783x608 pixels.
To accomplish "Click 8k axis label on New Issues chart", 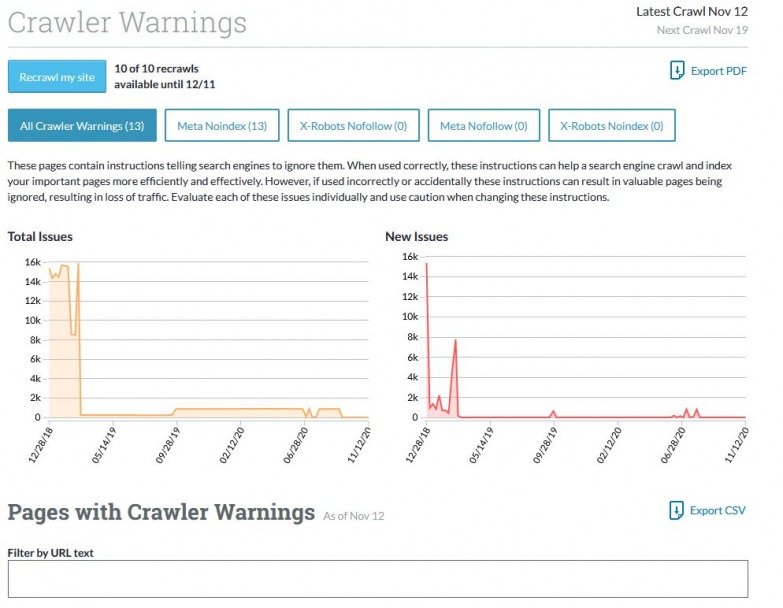I will pos(412,337).
